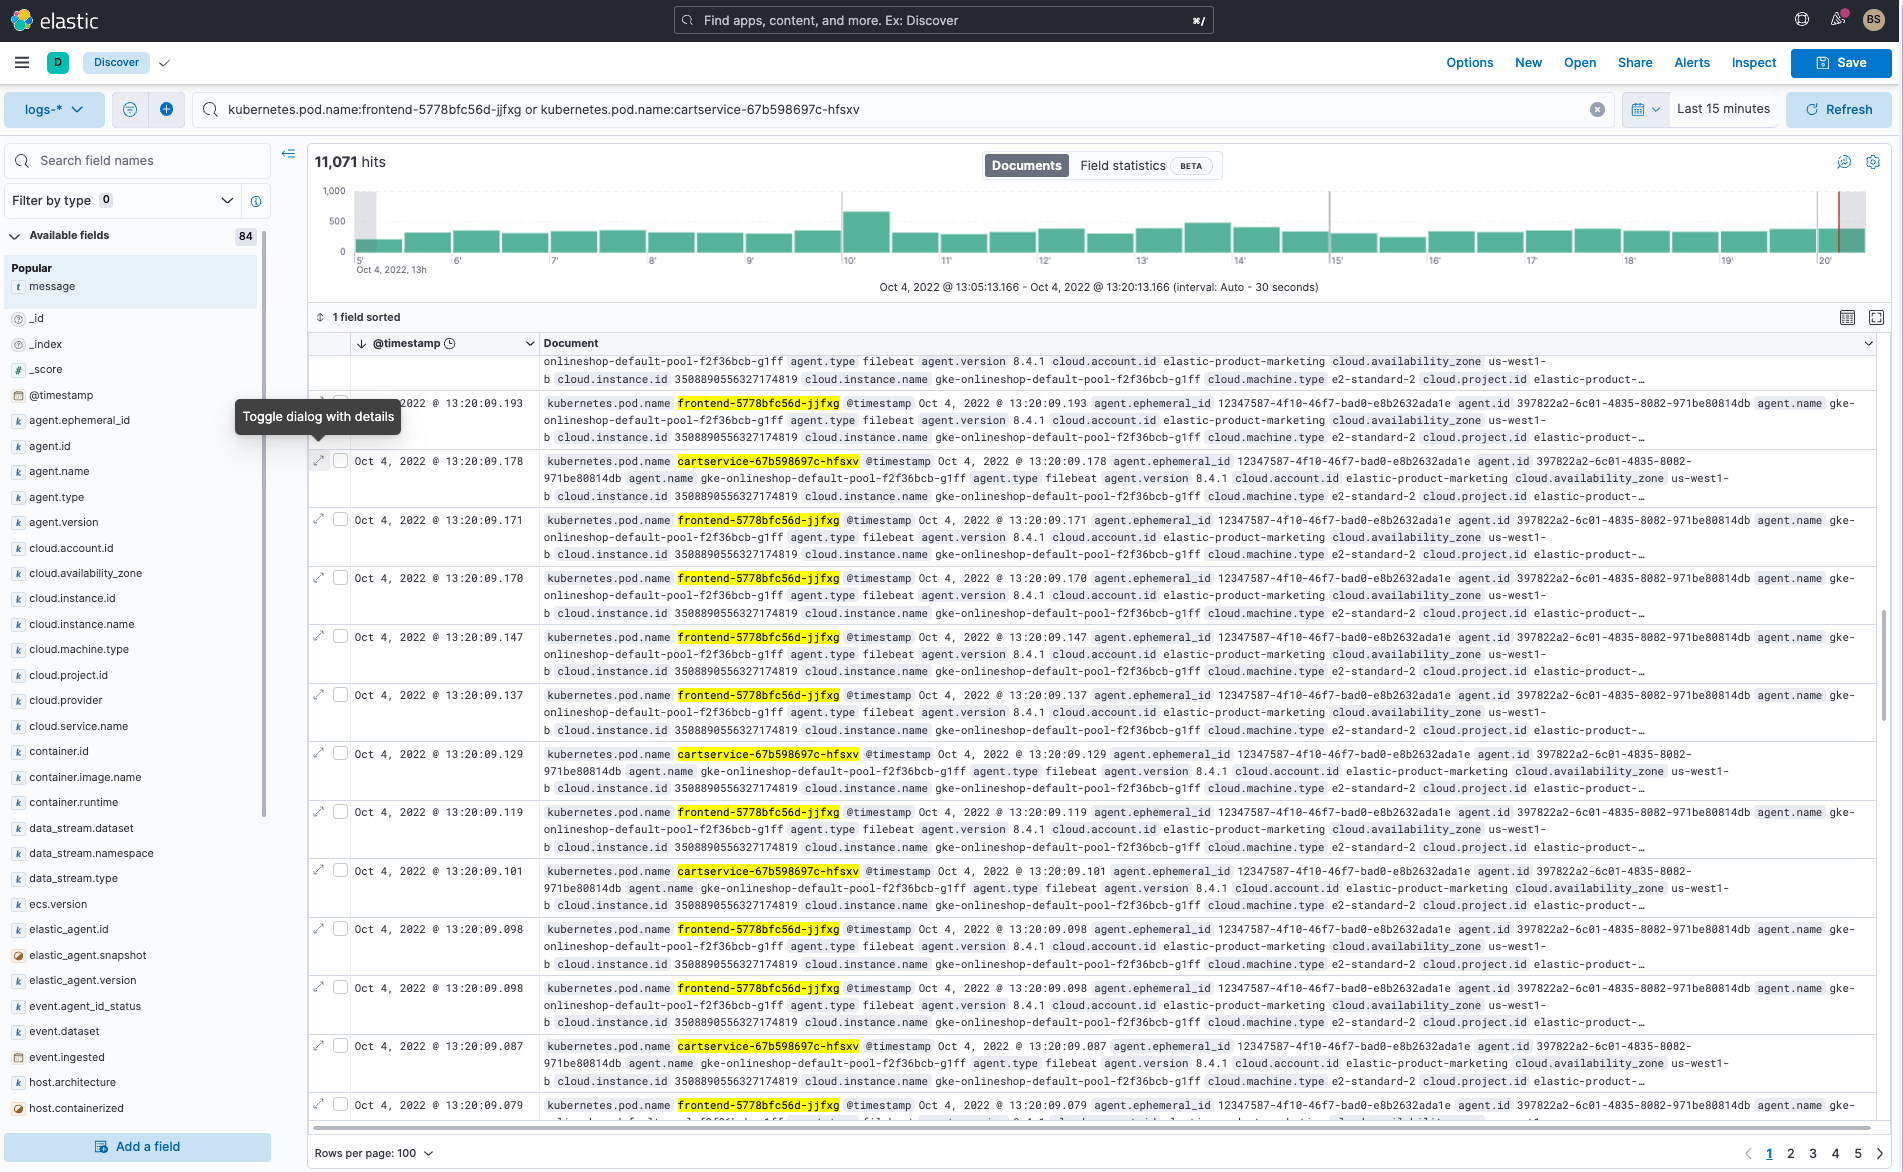Switch to the Field statistics tab
This screenshot has width=1903, height=1172.
[x=1123, y=166]
